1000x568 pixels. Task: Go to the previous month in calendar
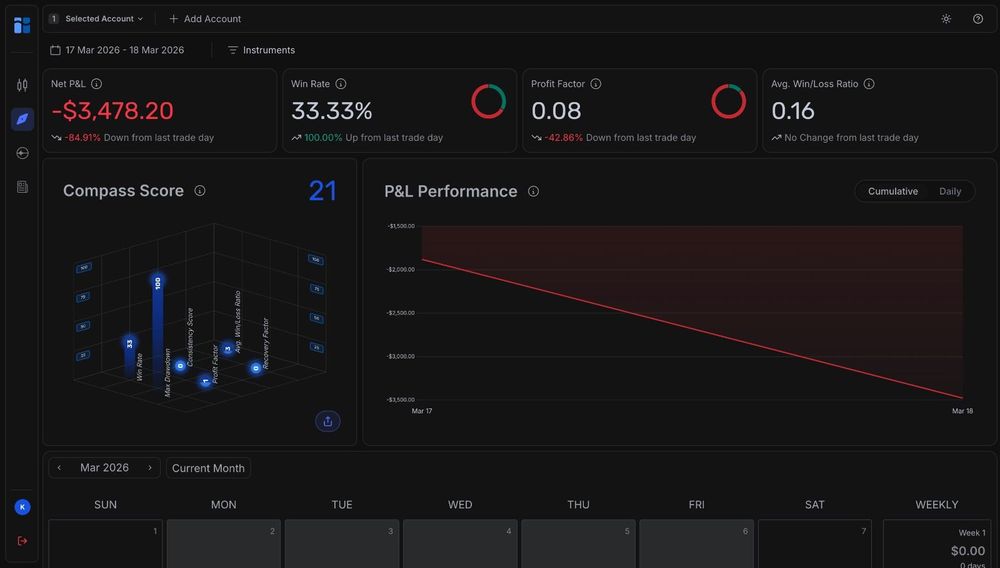(x=59, y=468)
